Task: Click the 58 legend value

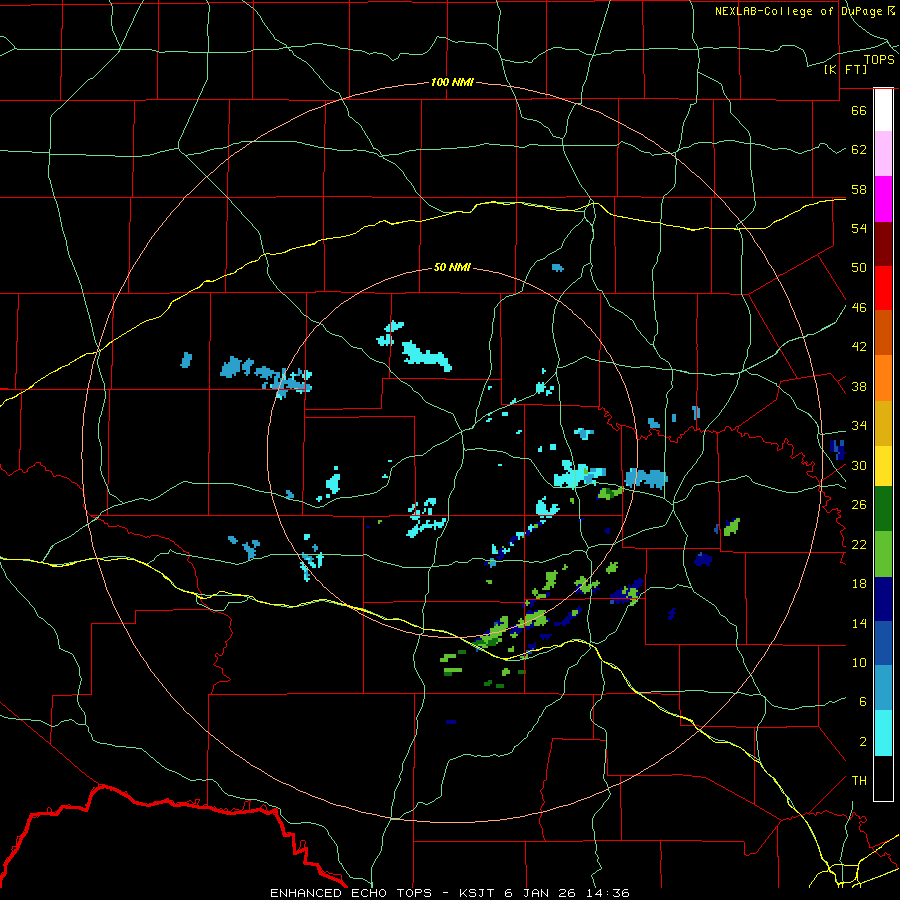Action: pyautogui.click(x=859, y=189)
